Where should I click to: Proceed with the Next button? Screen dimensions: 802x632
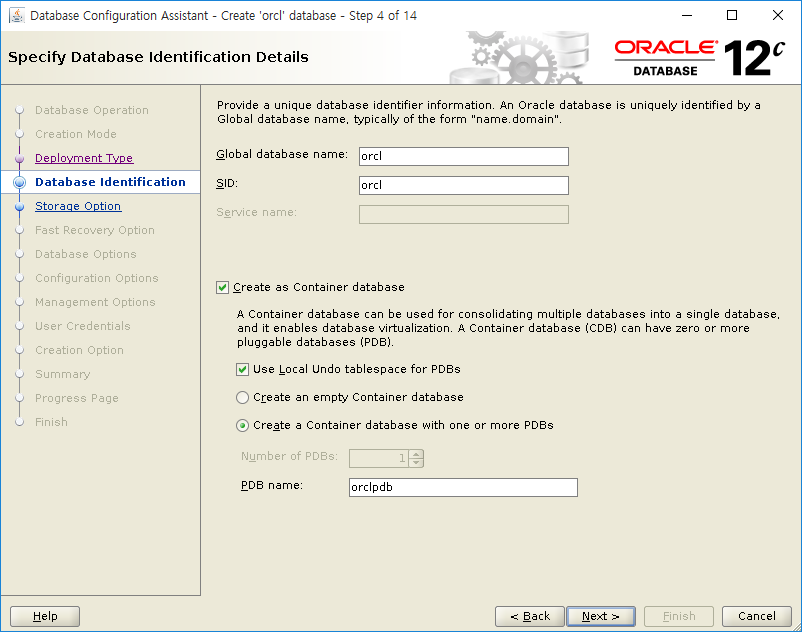click(601, 616)
